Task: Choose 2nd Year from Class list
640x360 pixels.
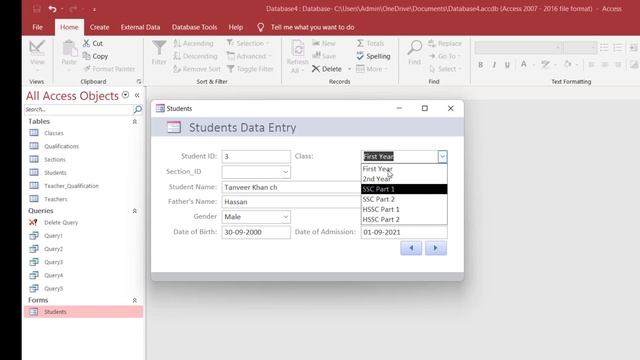Action: tap(404, 179)
